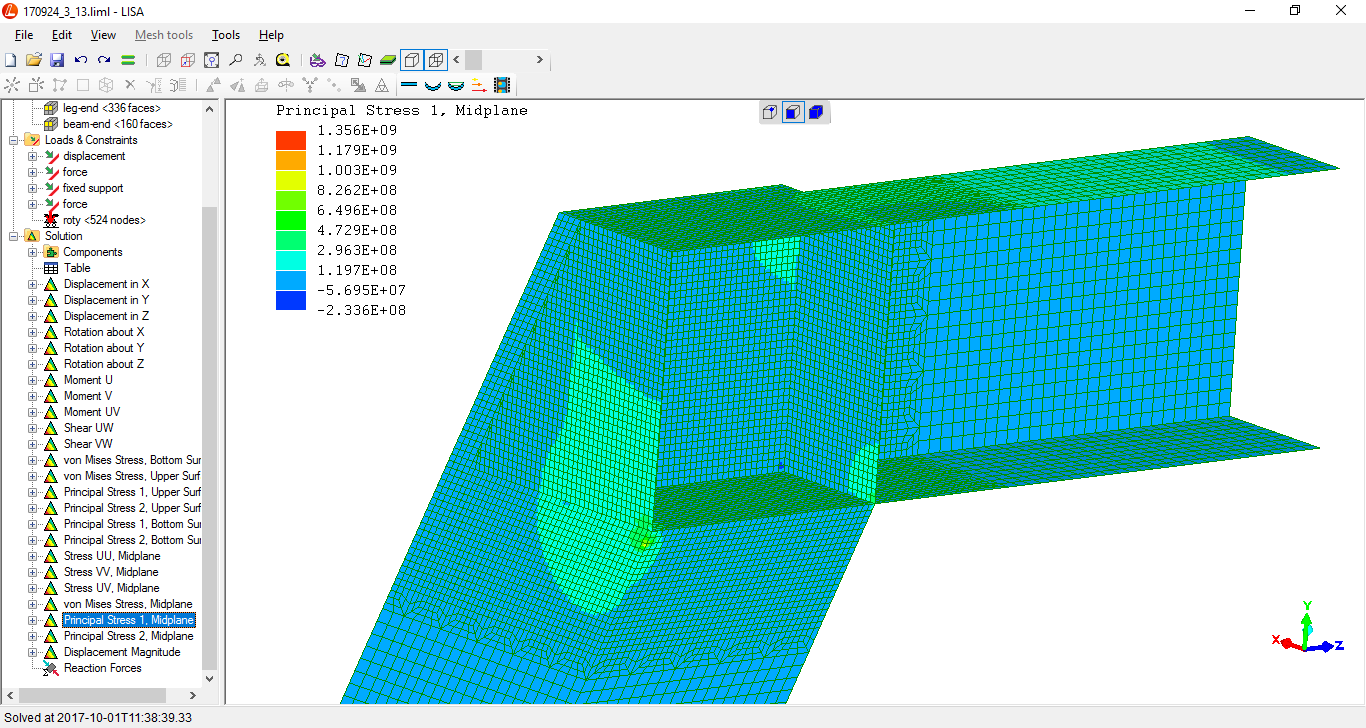
Task: Play the film strip animation icon
Action: pyautogui.click(x=501, y=86)
